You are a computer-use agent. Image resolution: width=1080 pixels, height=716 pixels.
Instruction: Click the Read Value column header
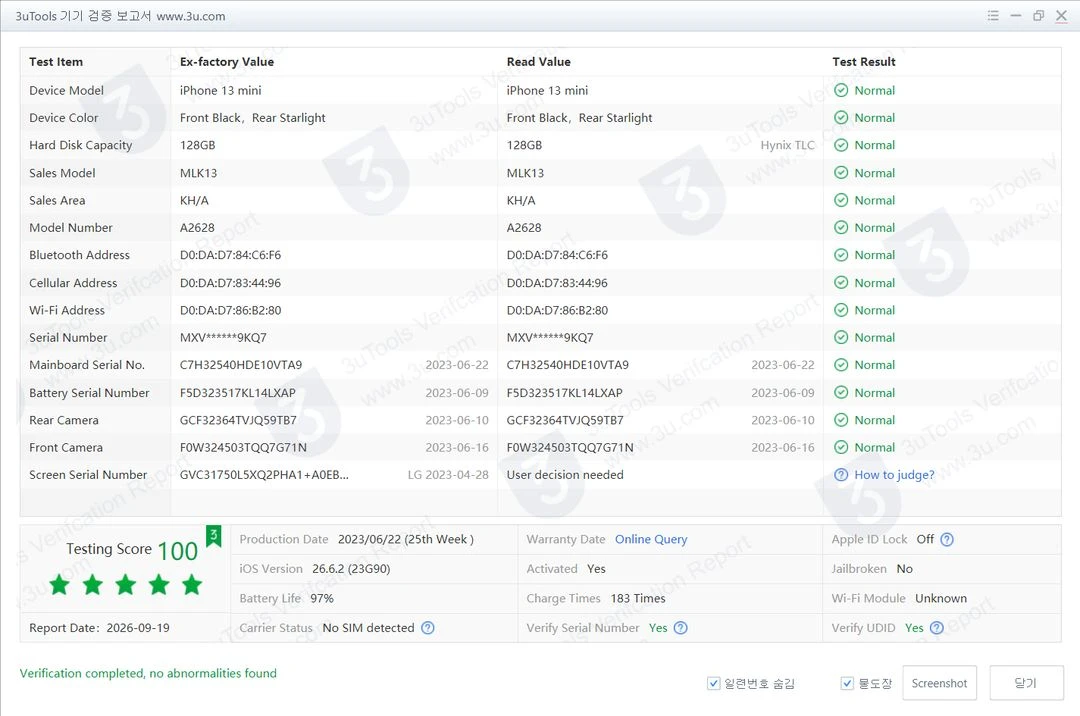(539, 62)
